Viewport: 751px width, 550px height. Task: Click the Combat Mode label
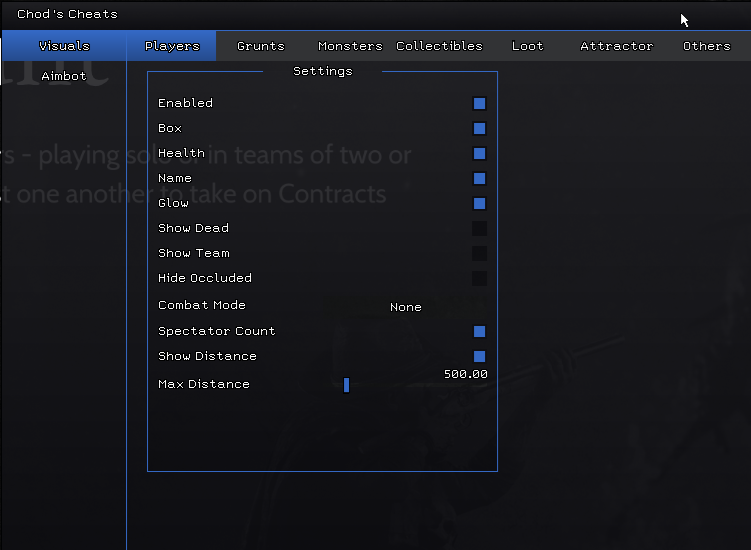pos(202,305)
